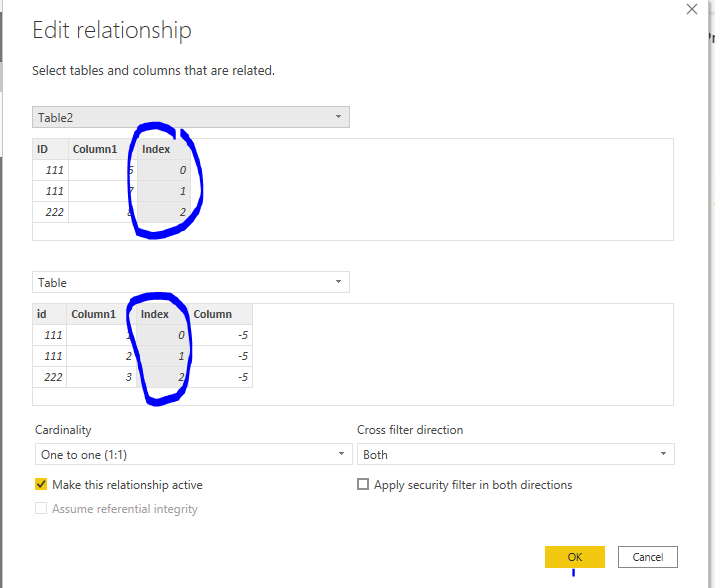Image resolution: width=715 pixels, height=588 pixels.
Task: Select the Column1 header in Table2 preview
Action: pyautogui.click(x=103, y=149)
